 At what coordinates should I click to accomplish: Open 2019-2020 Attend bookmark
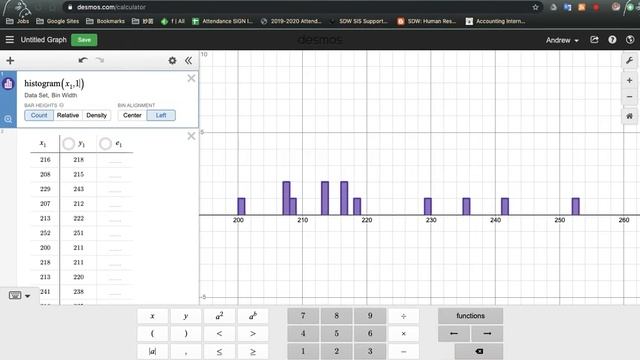pos(291,21)
